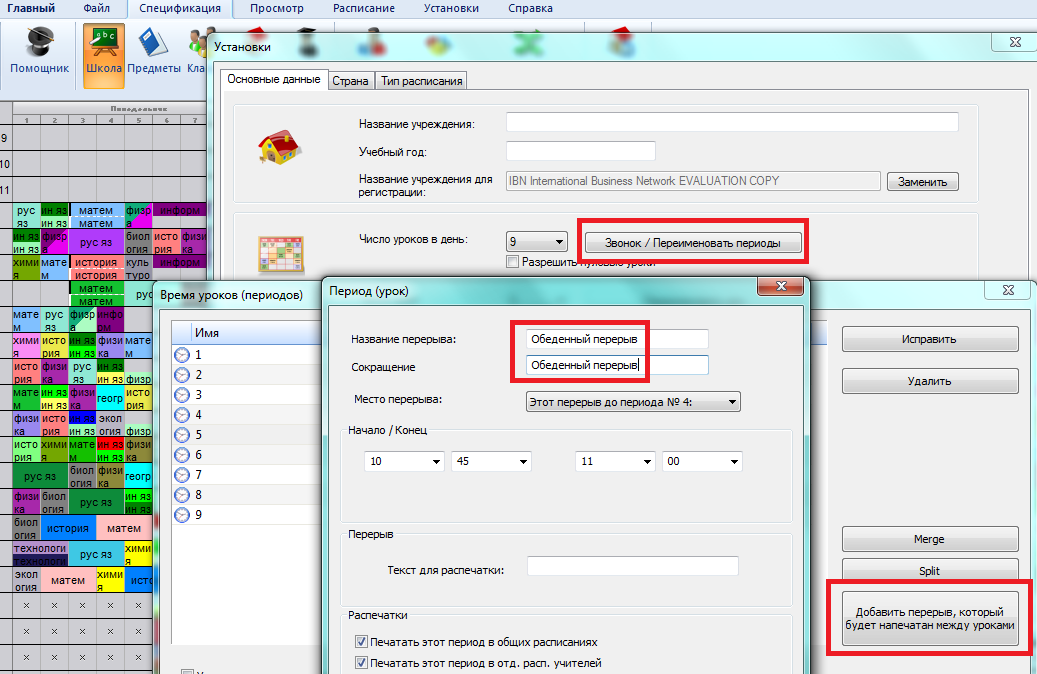Click the Текст для распечатки field
Screen dimensions: 1037x674
pyautogui.click(x=632, y=567)
